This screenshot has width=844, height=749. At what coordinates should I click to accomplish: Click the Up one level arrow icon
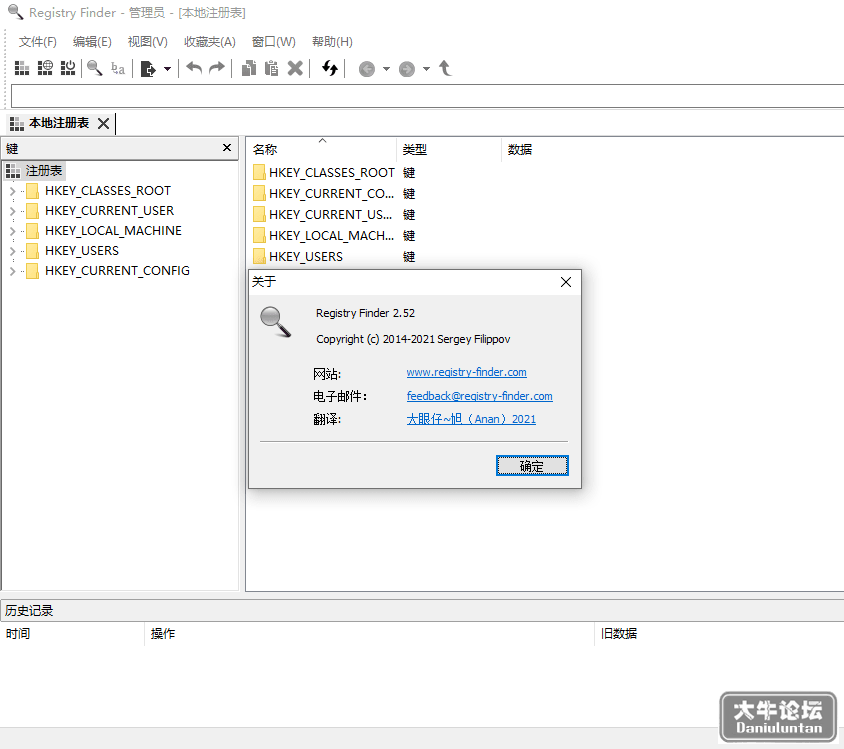pyautogui.click(x=445, y=68)
